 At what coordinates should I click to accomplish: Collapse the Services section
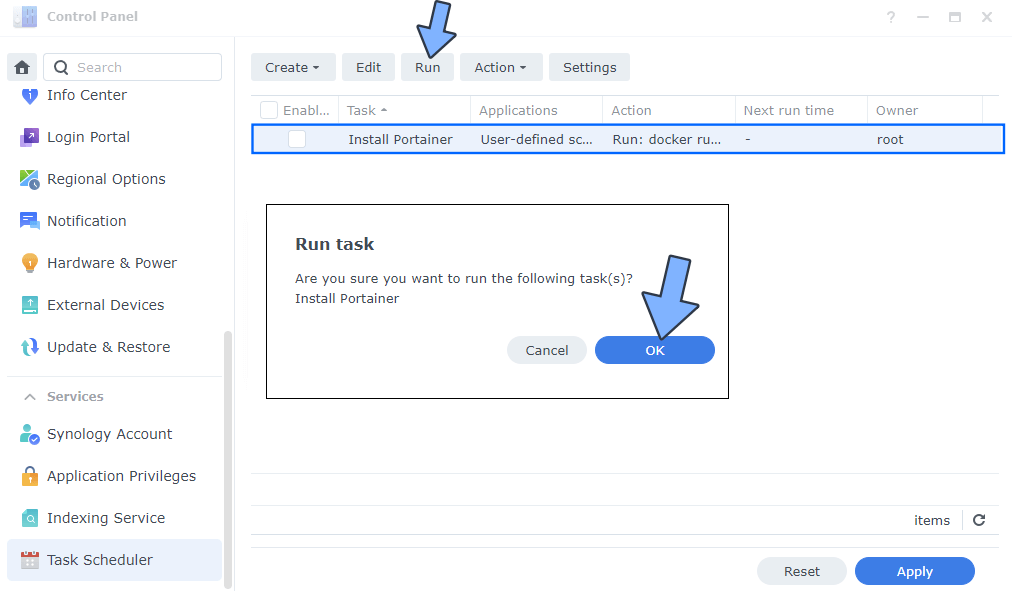[30, 396]
